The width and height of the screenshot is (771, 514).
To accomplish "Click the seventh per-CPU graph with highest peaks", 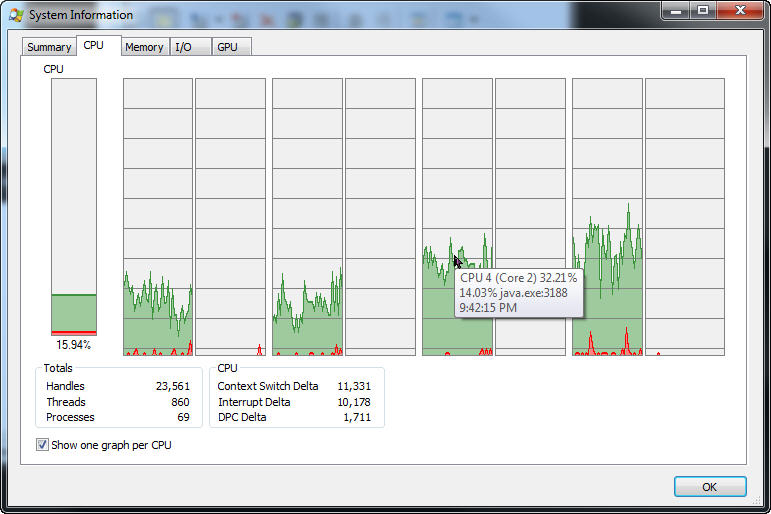I will click(607, 217).
